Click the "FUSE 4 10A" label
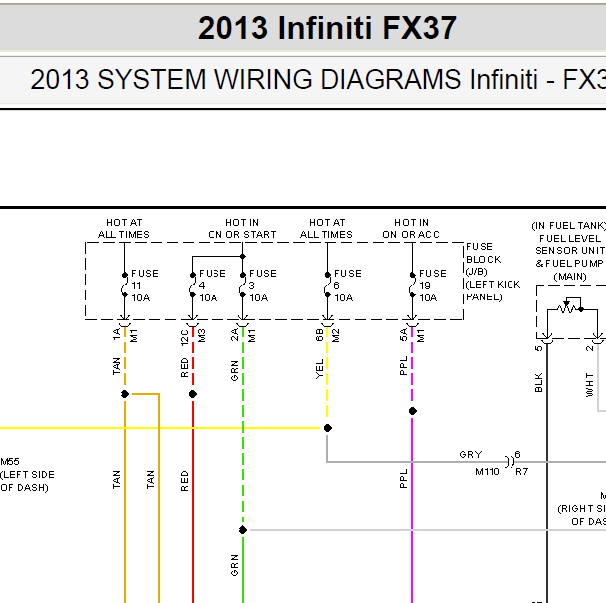Screen dimensions: 606x603 click(212, 286)
